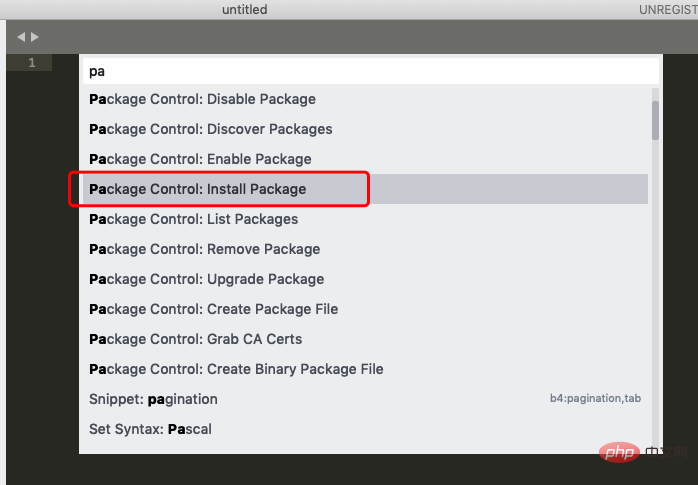Click the right tab navigation arrow
This screenshot has height=485, width=698.
pyautogui.click(x=35, y=37)
